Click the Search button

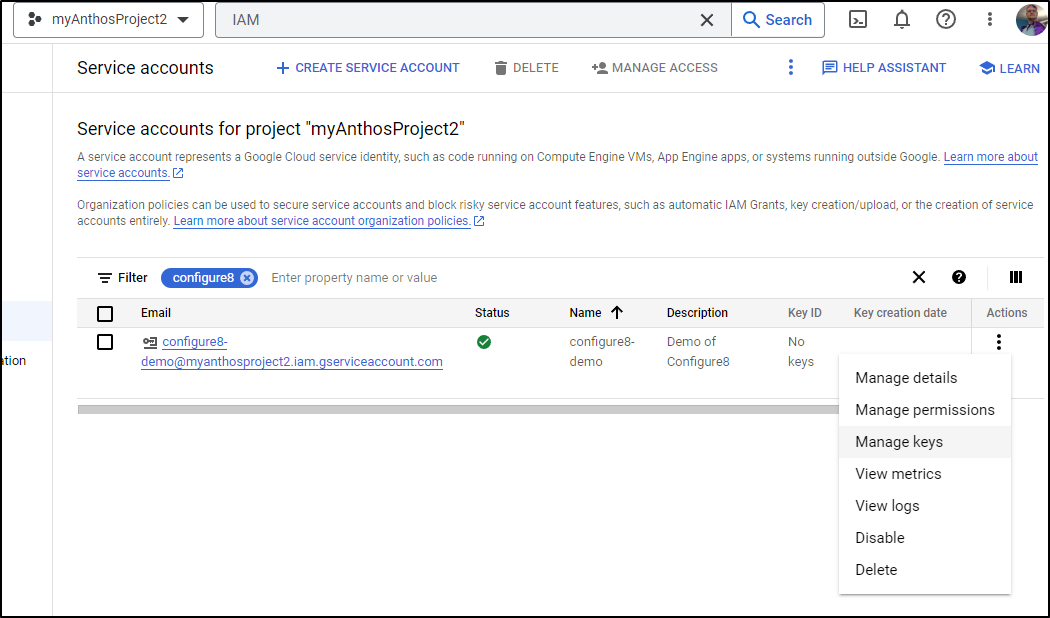777,20
